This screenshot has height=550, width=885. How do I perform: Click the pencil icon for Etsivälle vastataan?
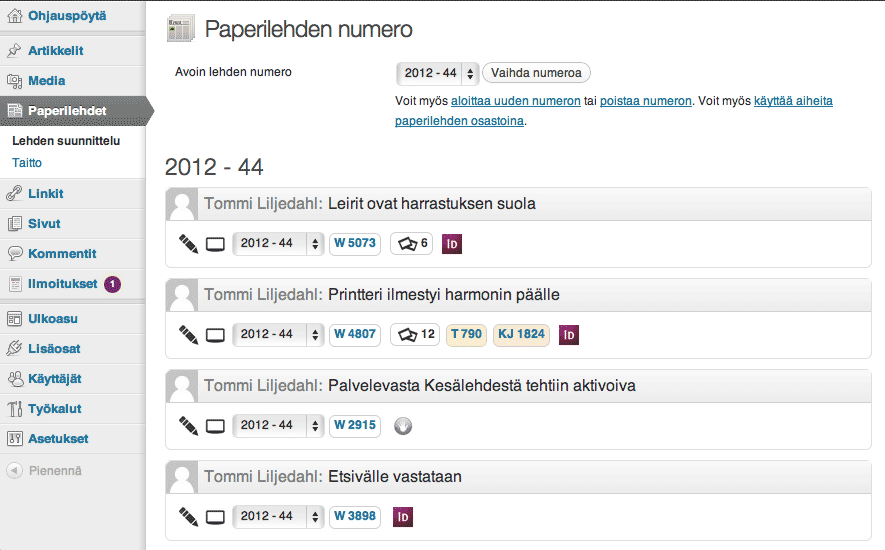pyautogui.click(x=189, y=517)
